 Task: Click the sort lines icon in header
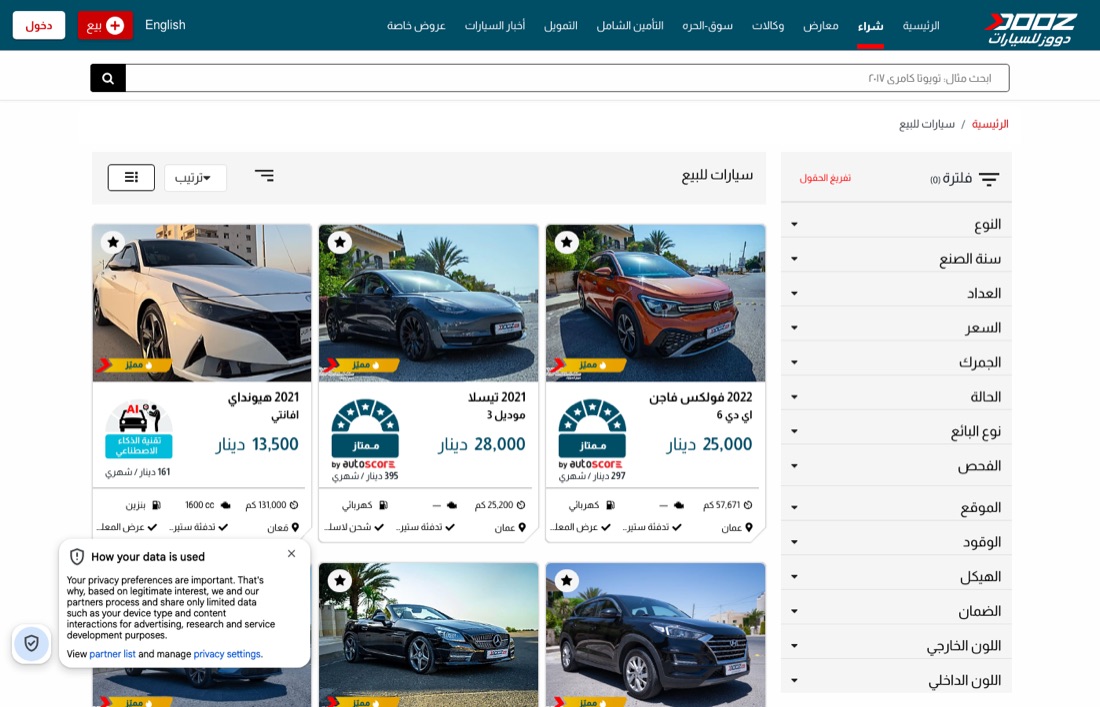pos(264,175)
